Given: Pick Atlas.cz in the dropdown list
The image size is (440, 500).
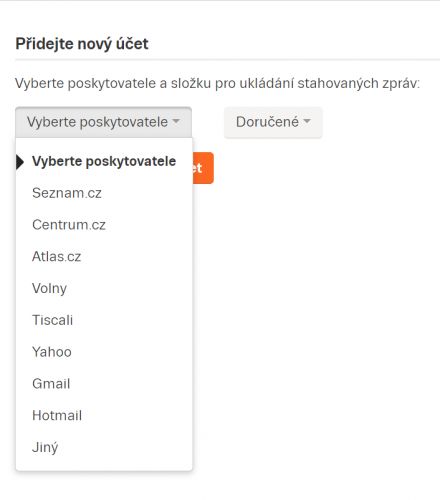Looking at the screenshot, I should click(104, 256).
